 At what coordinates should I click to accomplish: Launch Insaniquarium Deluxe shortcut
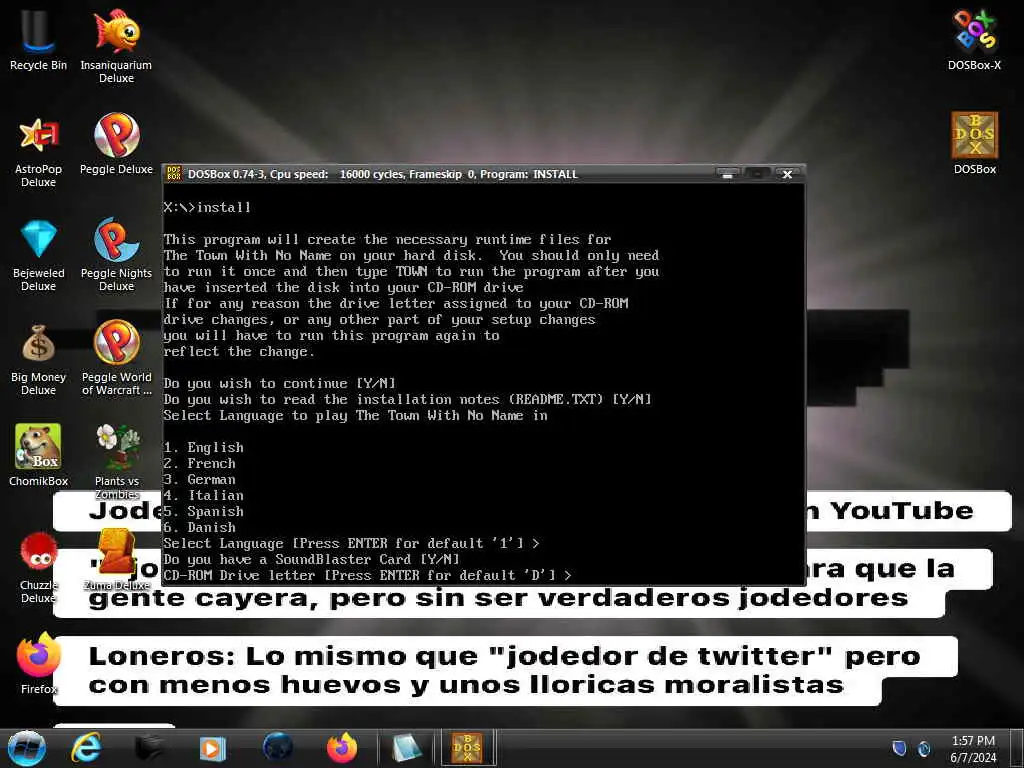116,44
